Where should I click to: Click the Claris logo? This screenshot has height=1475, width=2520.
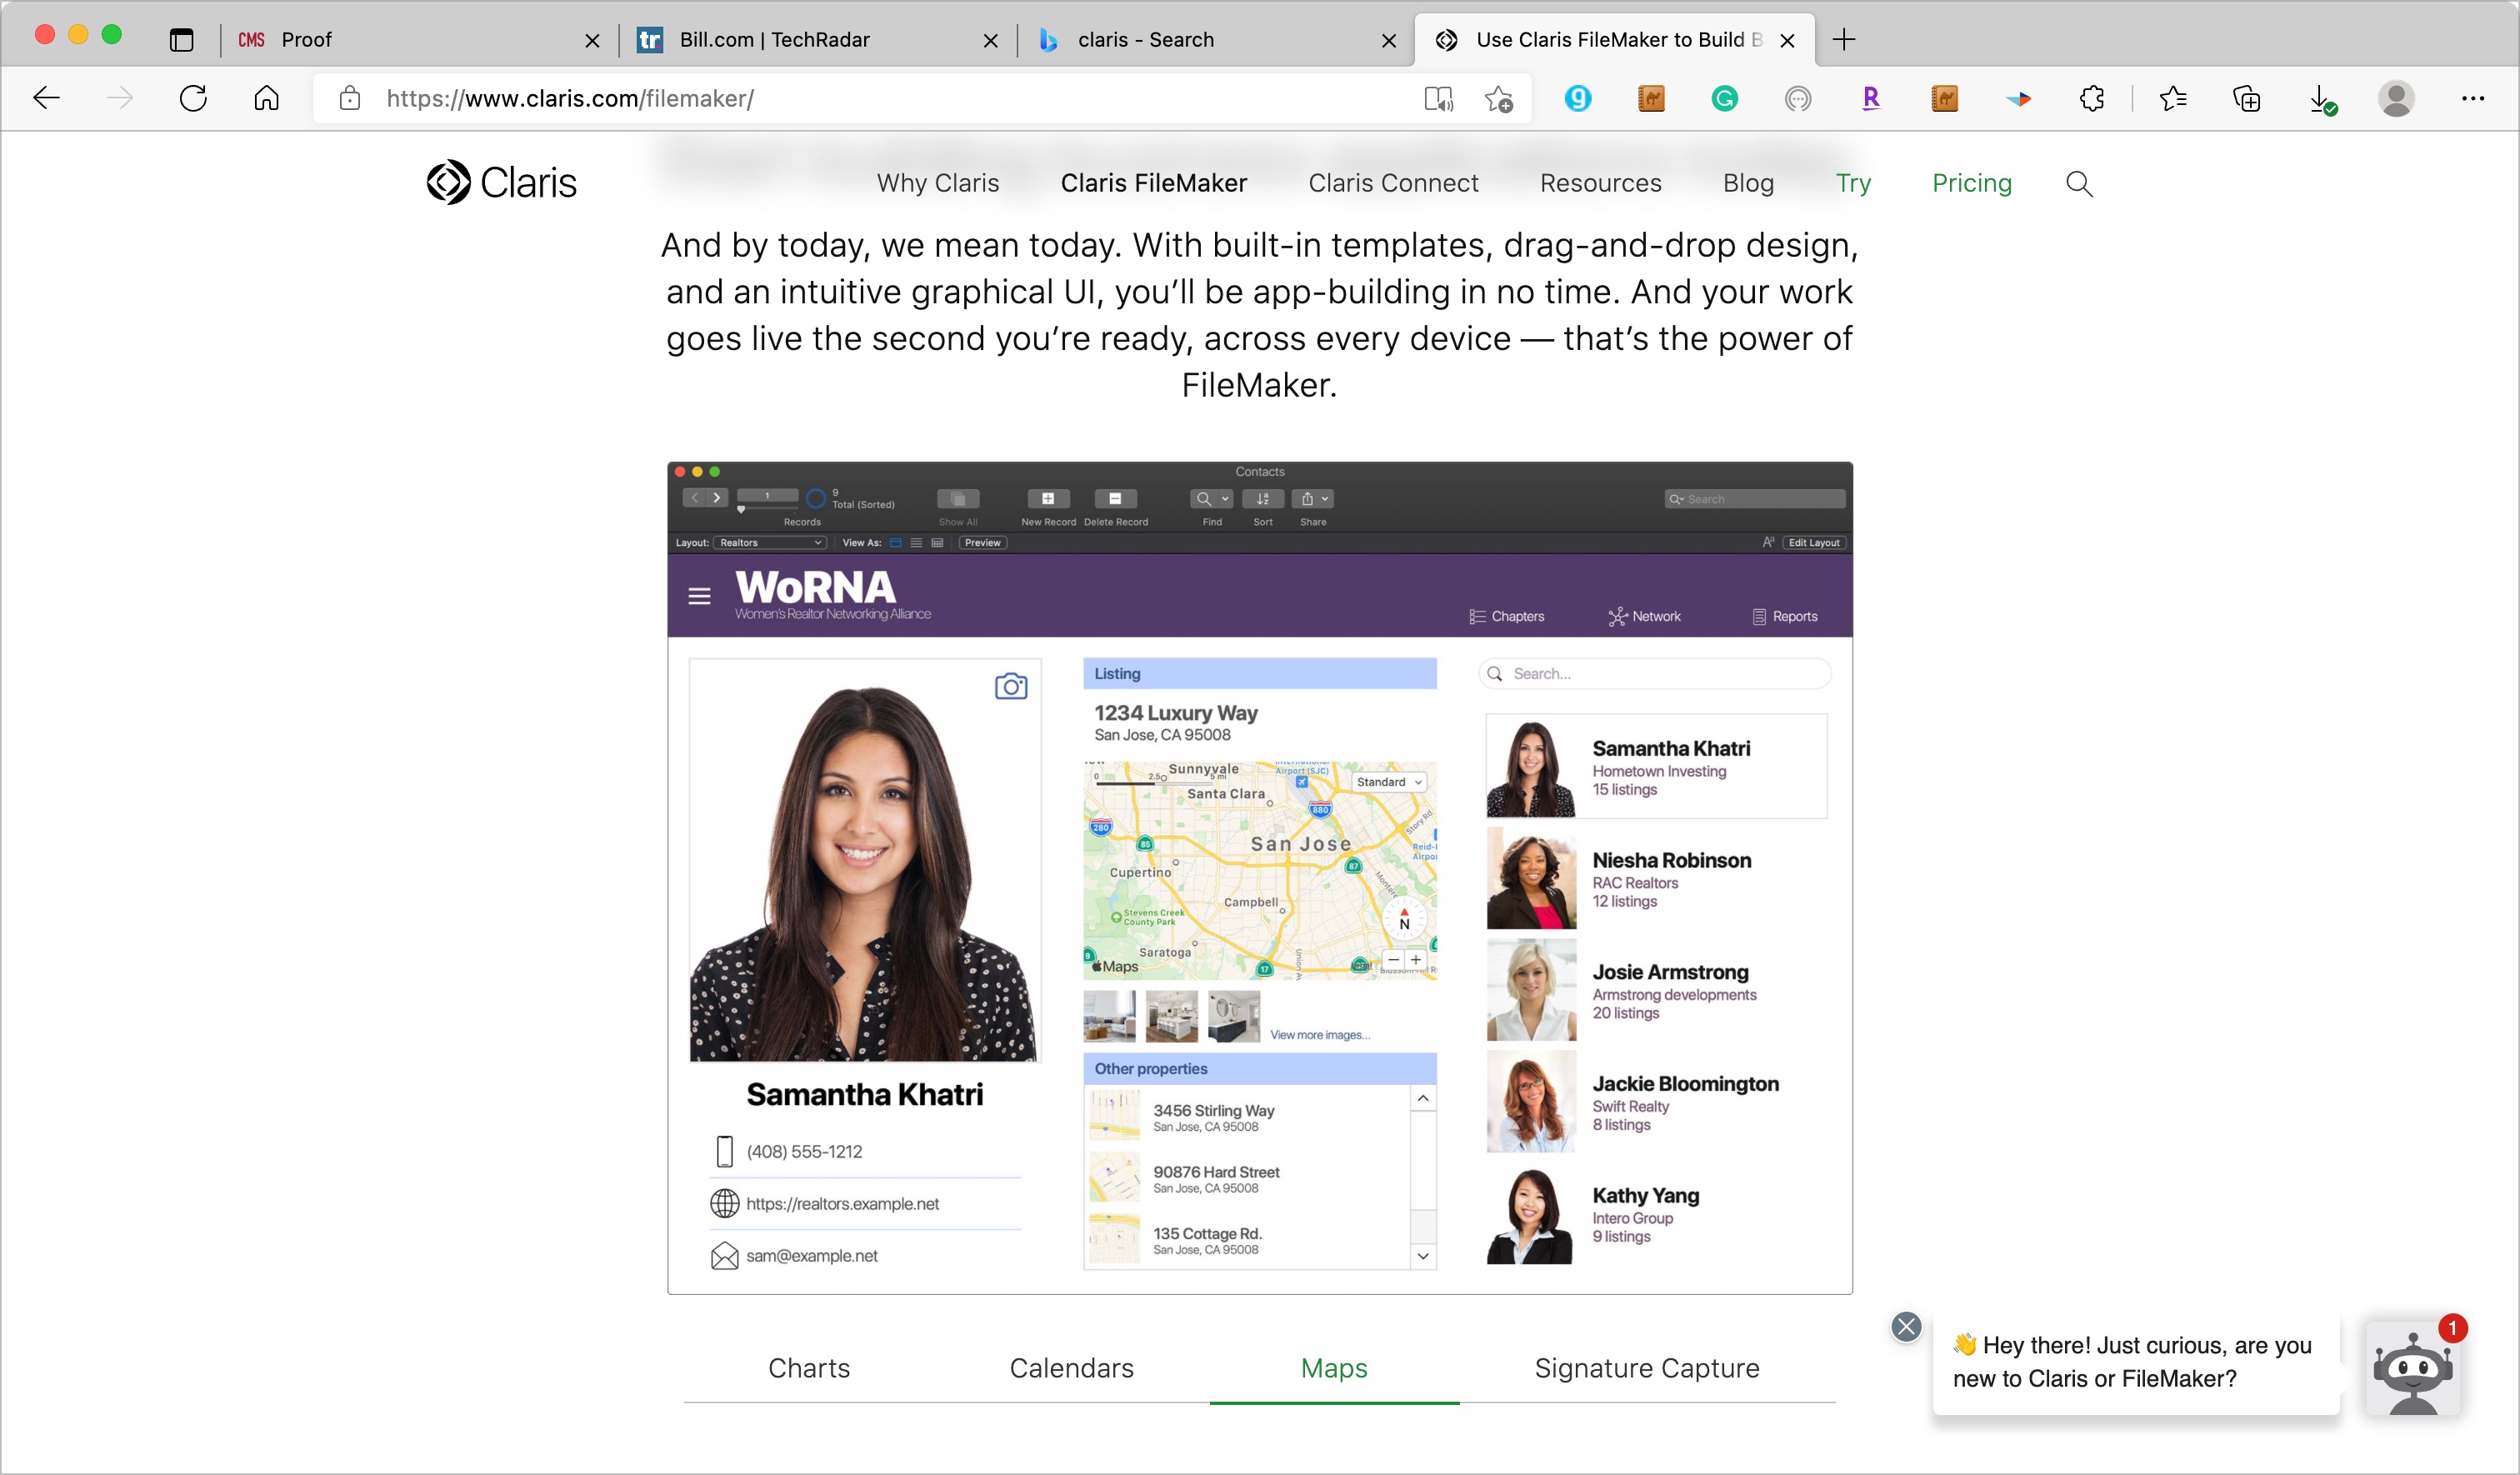501,182
